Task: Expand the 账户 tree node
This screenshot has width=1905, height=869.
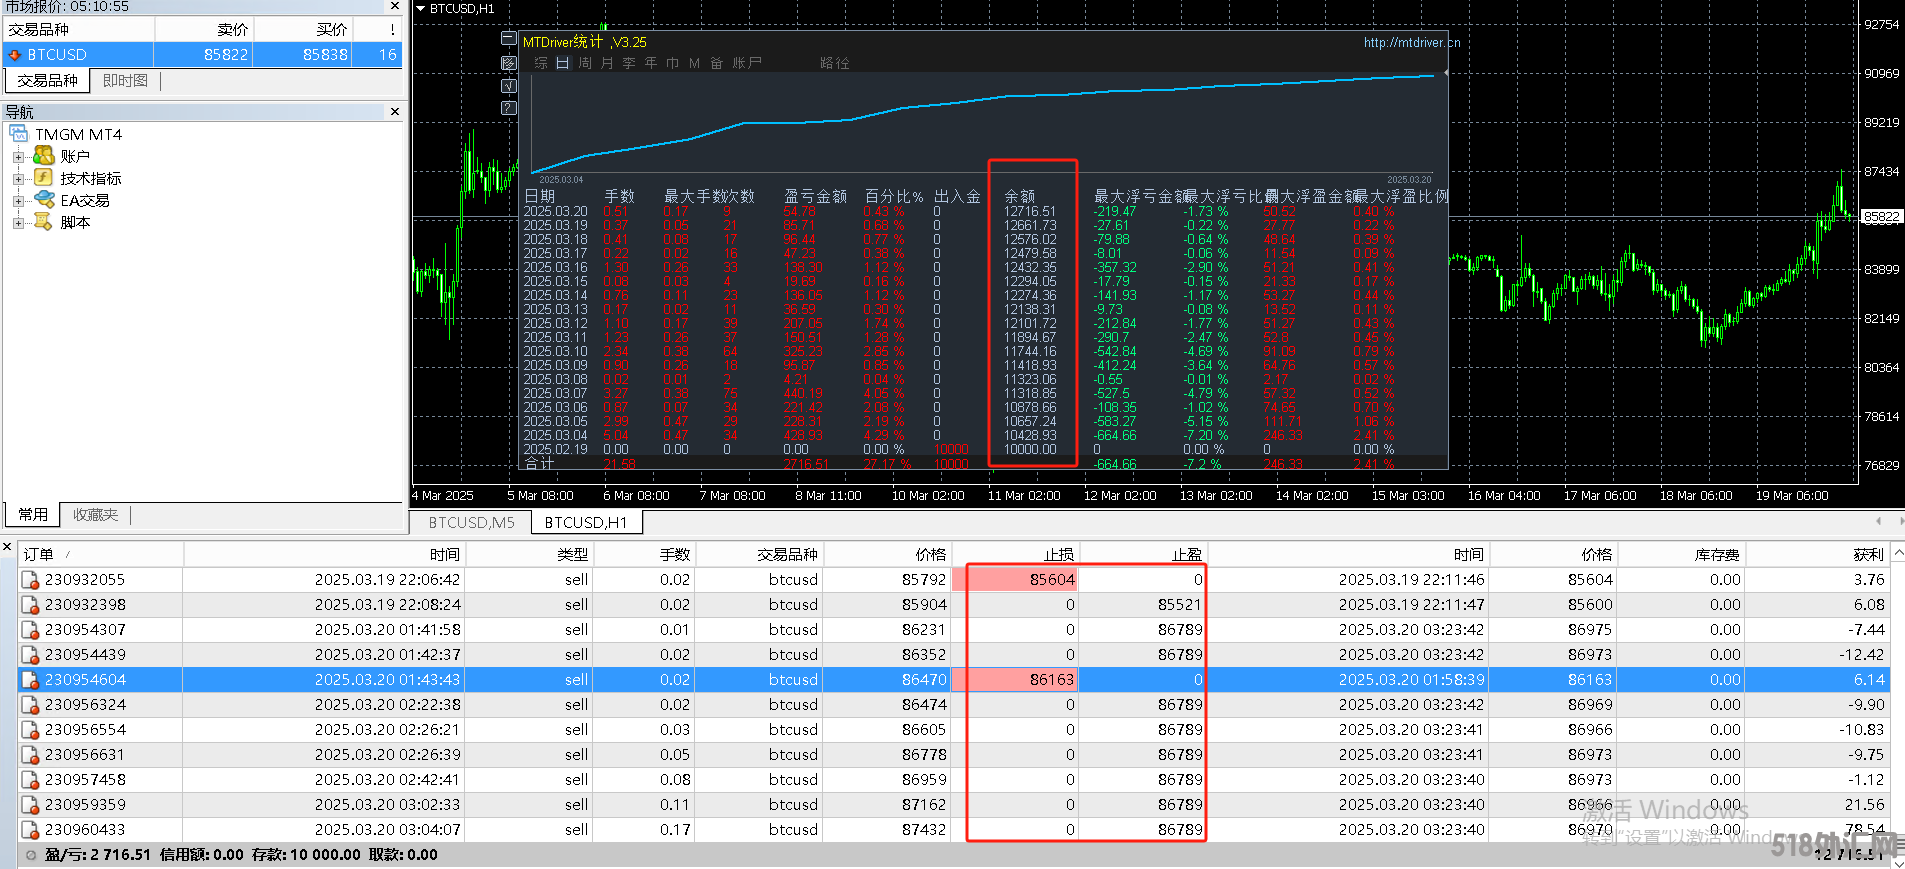Action: coord(18,157)
